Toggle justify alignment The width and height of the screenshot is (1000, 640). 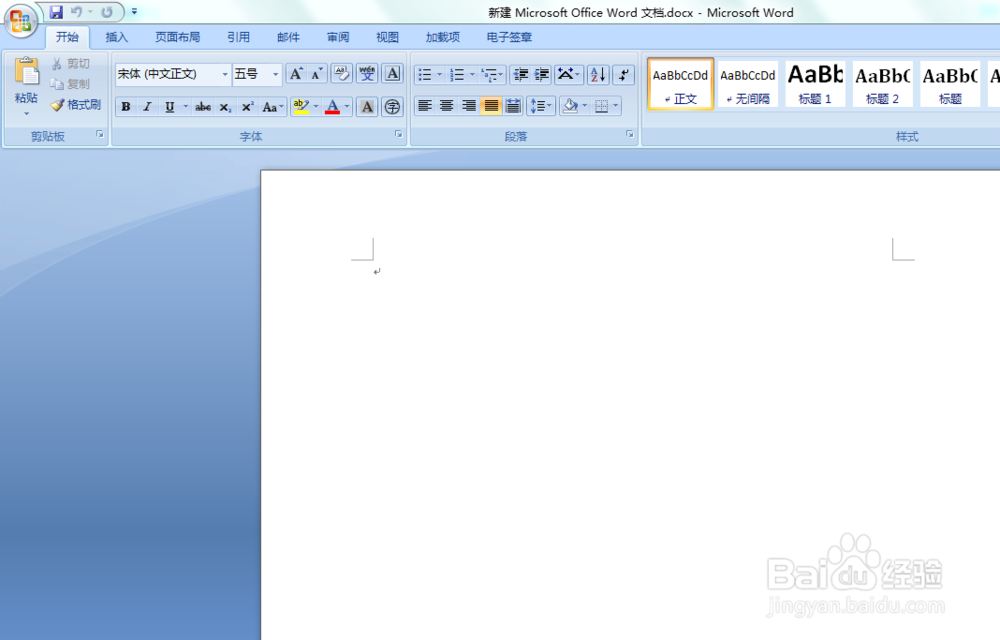pyautogui.click(x=490, y=106)
